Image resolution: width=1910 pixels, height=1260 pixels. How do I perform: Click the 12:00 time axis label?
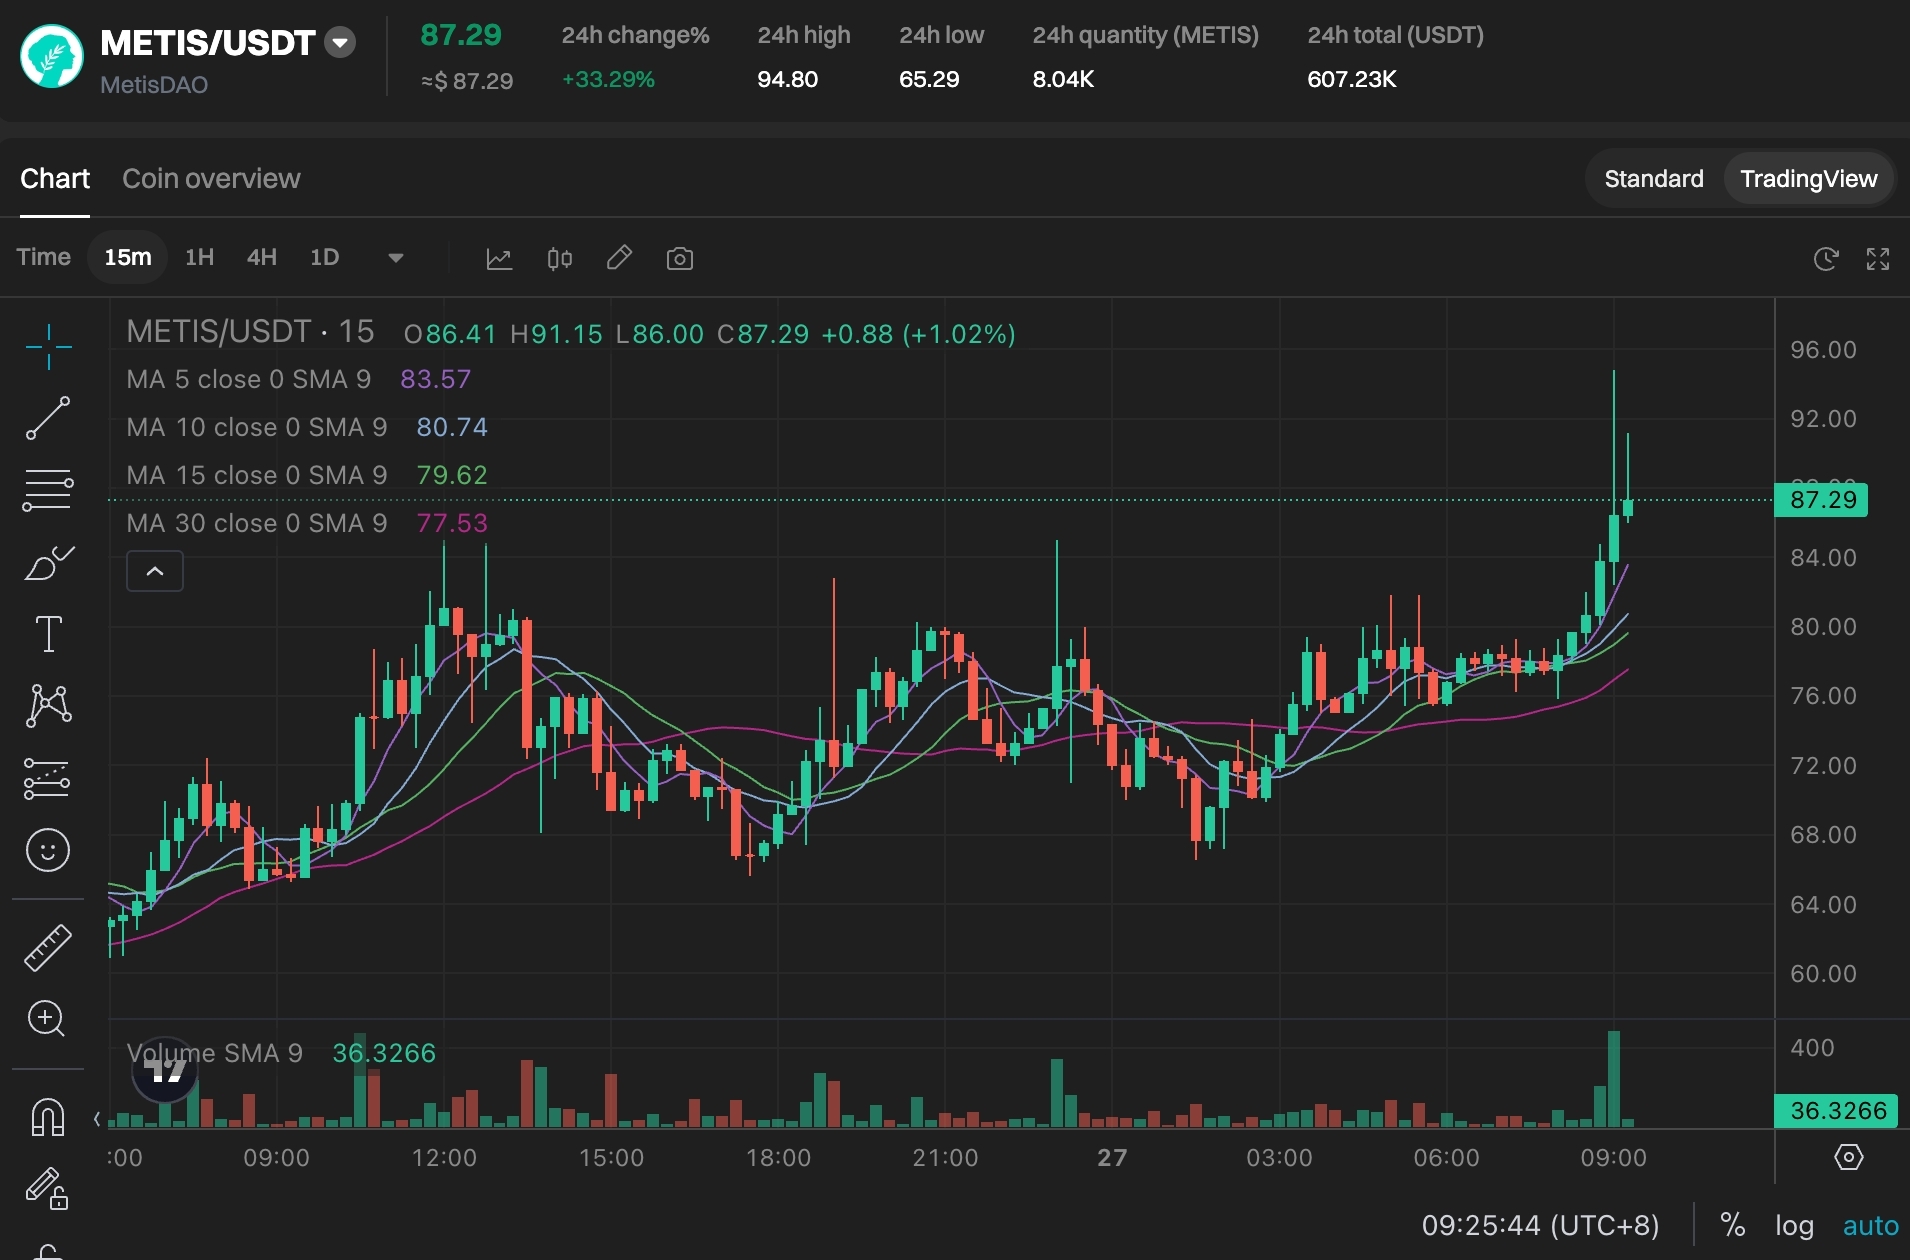click(444, 1158)
